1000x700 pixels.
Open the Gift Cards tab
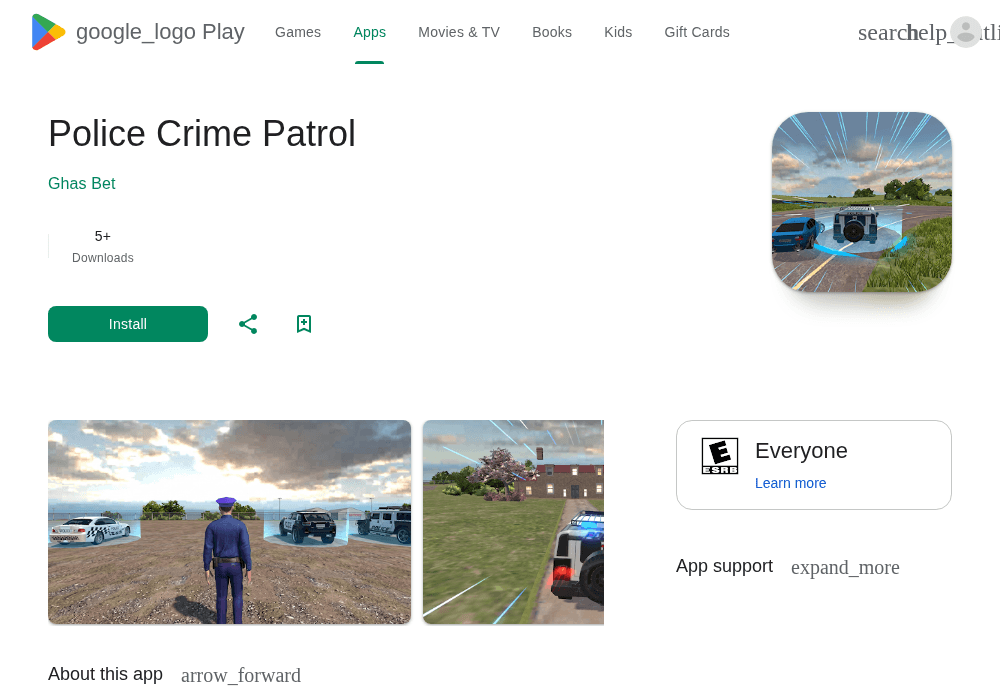(x=697, y=32)
